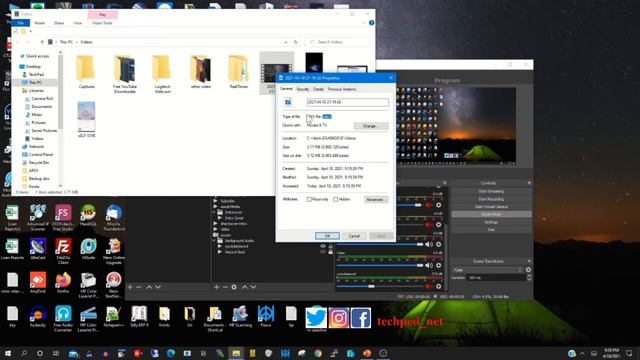Move scene up in OBS Scenes toolbar
This screenshot has width=640, height=360.
coord(149,287)
